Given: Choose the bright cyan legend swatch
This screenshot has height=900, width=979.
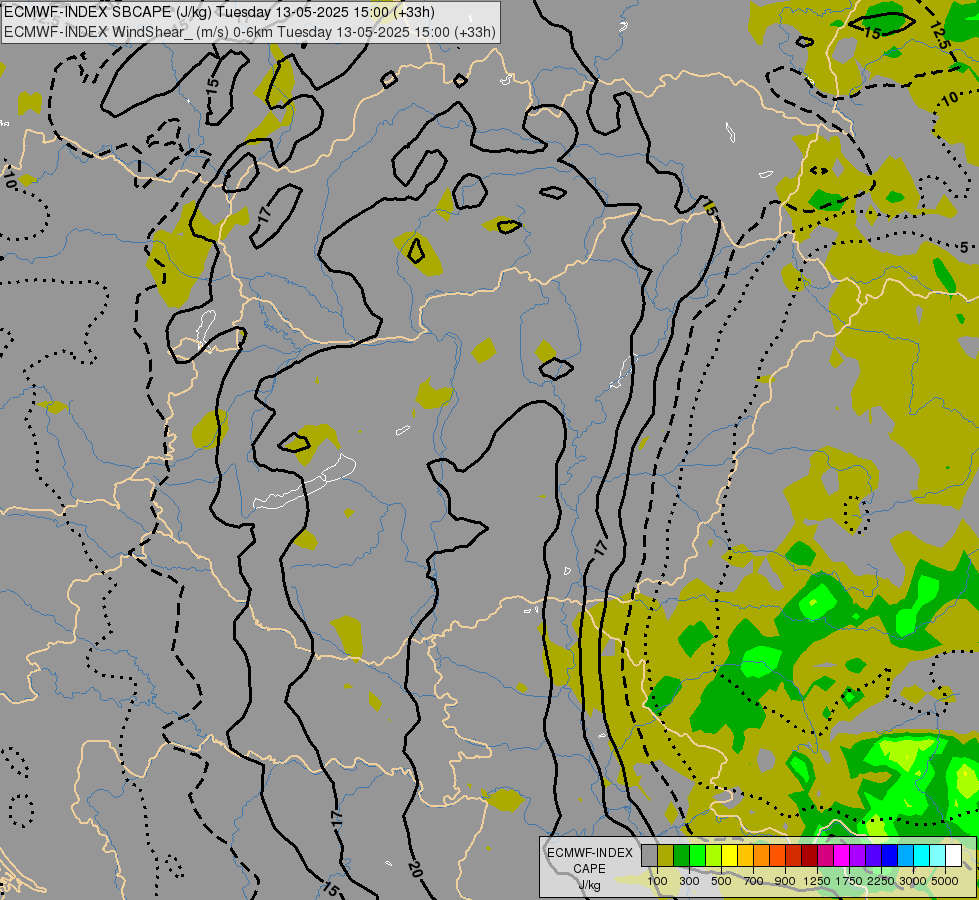Looking at the screenshot, I should [922, 856].
